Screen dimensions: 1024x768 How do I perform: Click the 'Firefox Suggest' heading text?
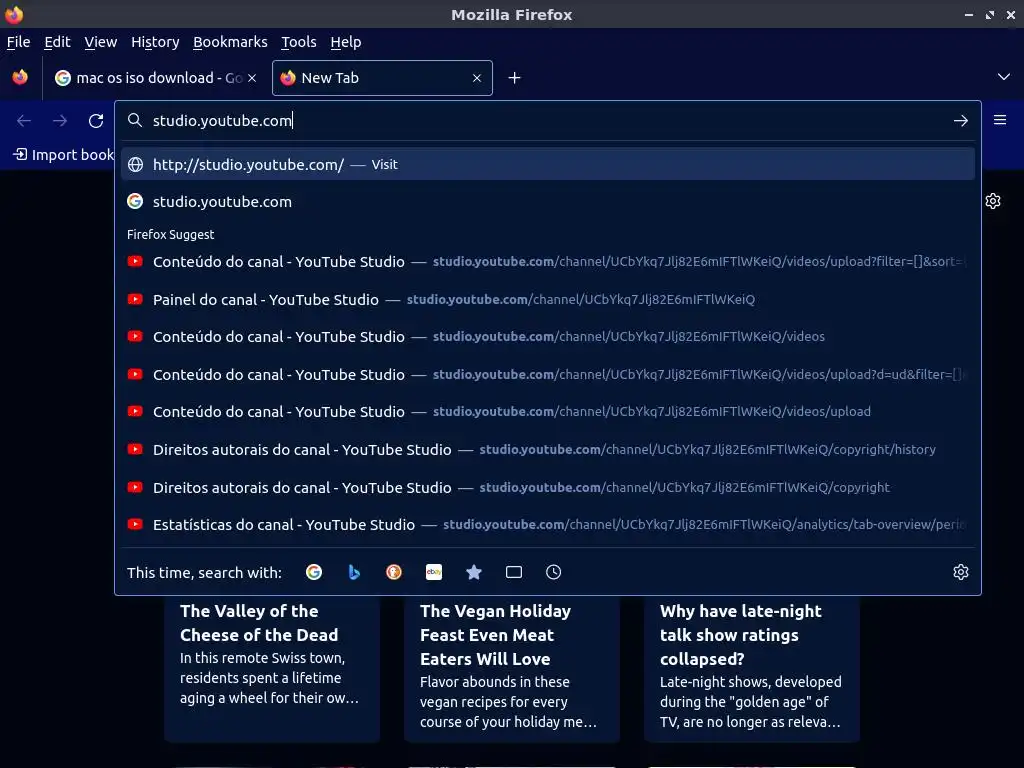tap(170, 234)
